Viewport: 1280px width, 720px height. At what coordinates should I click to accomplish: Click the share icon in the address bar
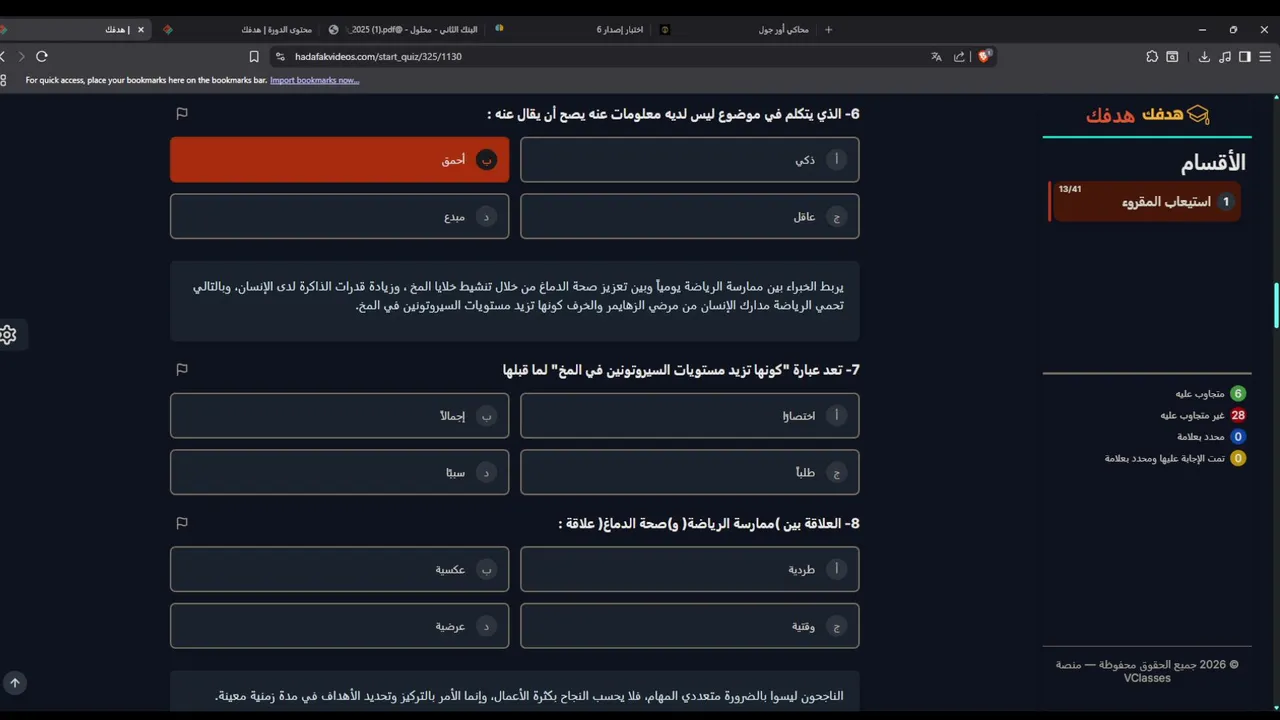pyautogui.click(x=960, y=57)
